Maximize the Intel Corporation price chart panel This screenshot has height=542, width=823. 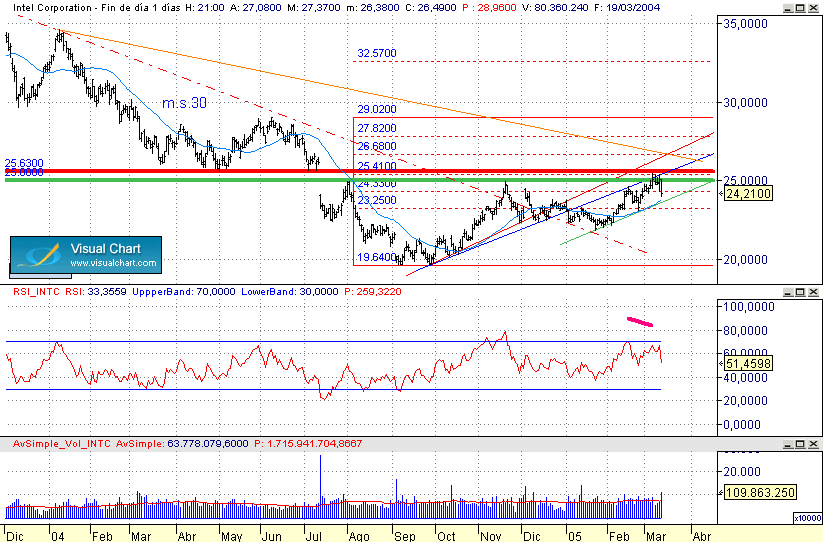(800, 8)
